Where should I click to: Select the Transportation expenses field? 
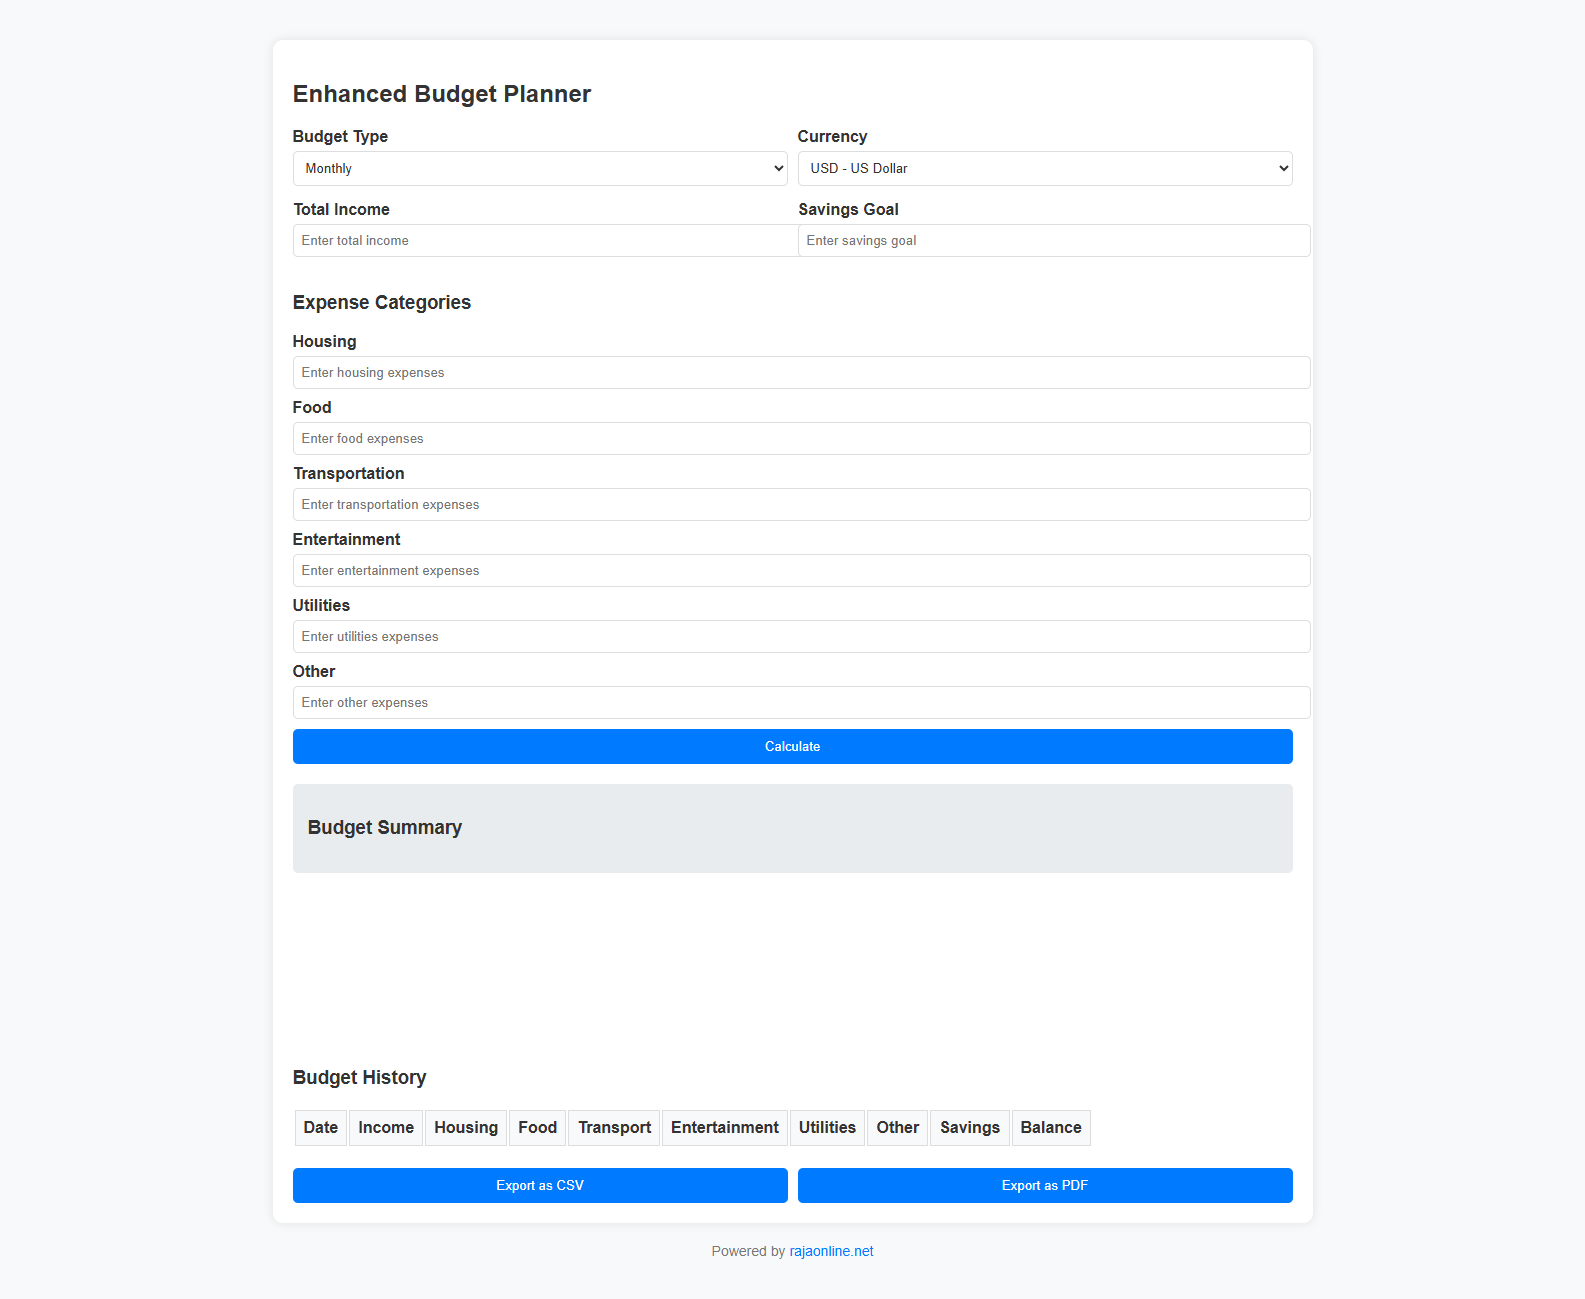[802, 504]
